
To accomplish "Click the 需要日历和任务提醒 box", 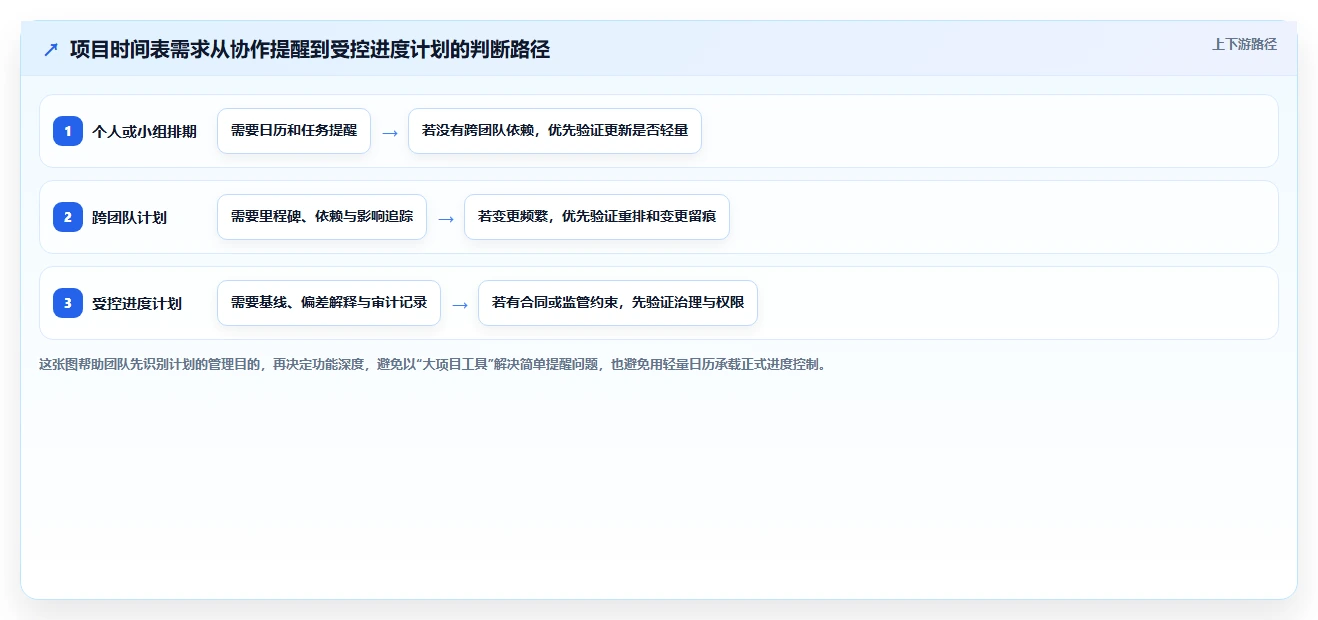I will pyautogui.click(x=294, y=131).
